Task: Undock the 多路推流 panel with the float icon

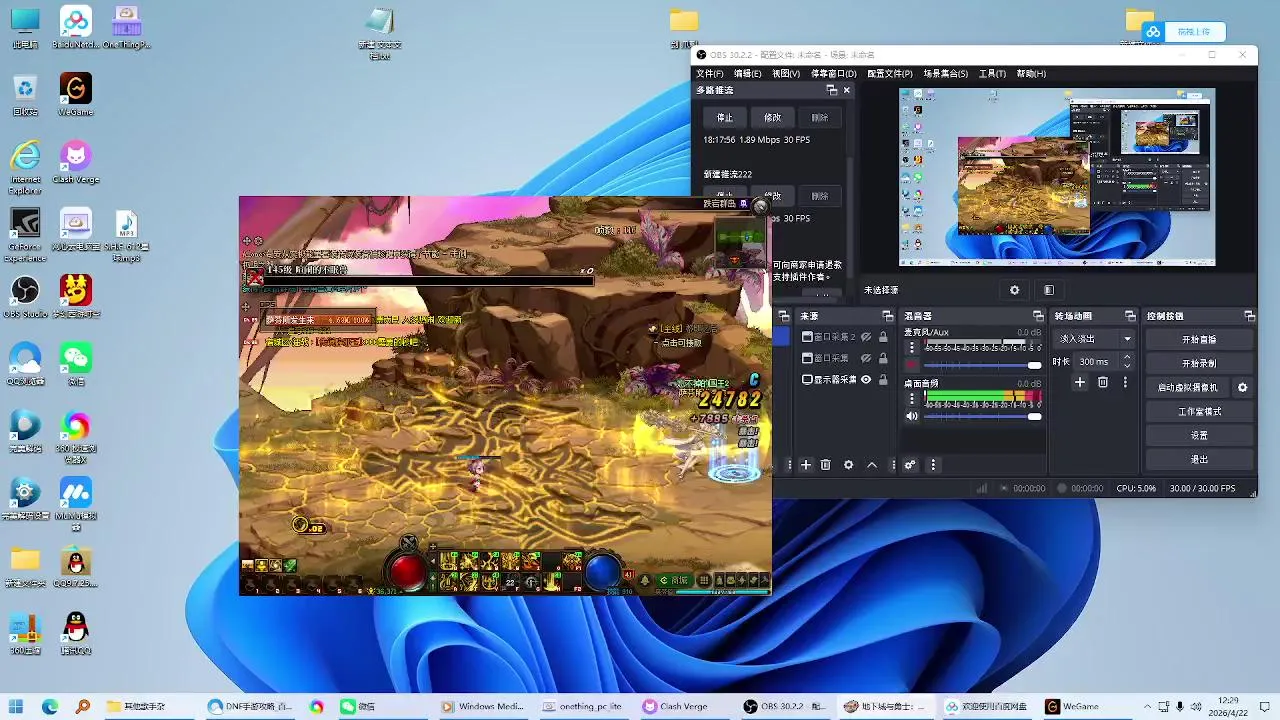Action: (831, 90)
